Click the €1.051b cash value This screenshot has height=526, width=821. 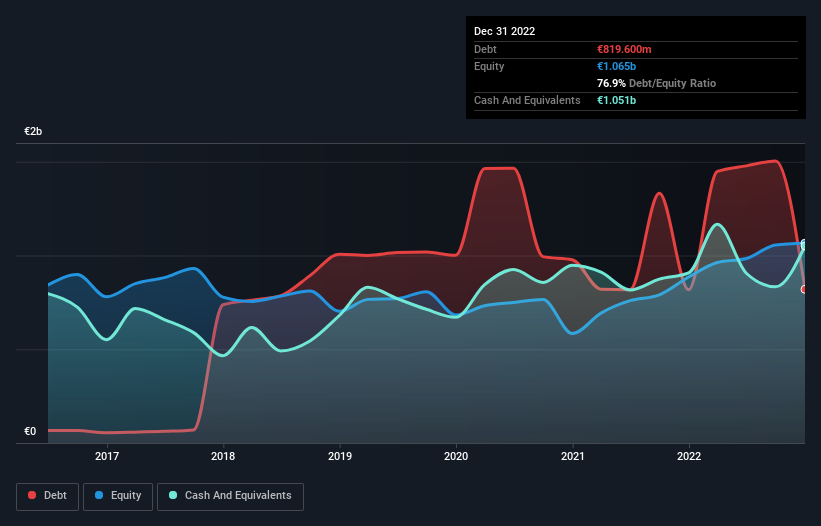616,100
